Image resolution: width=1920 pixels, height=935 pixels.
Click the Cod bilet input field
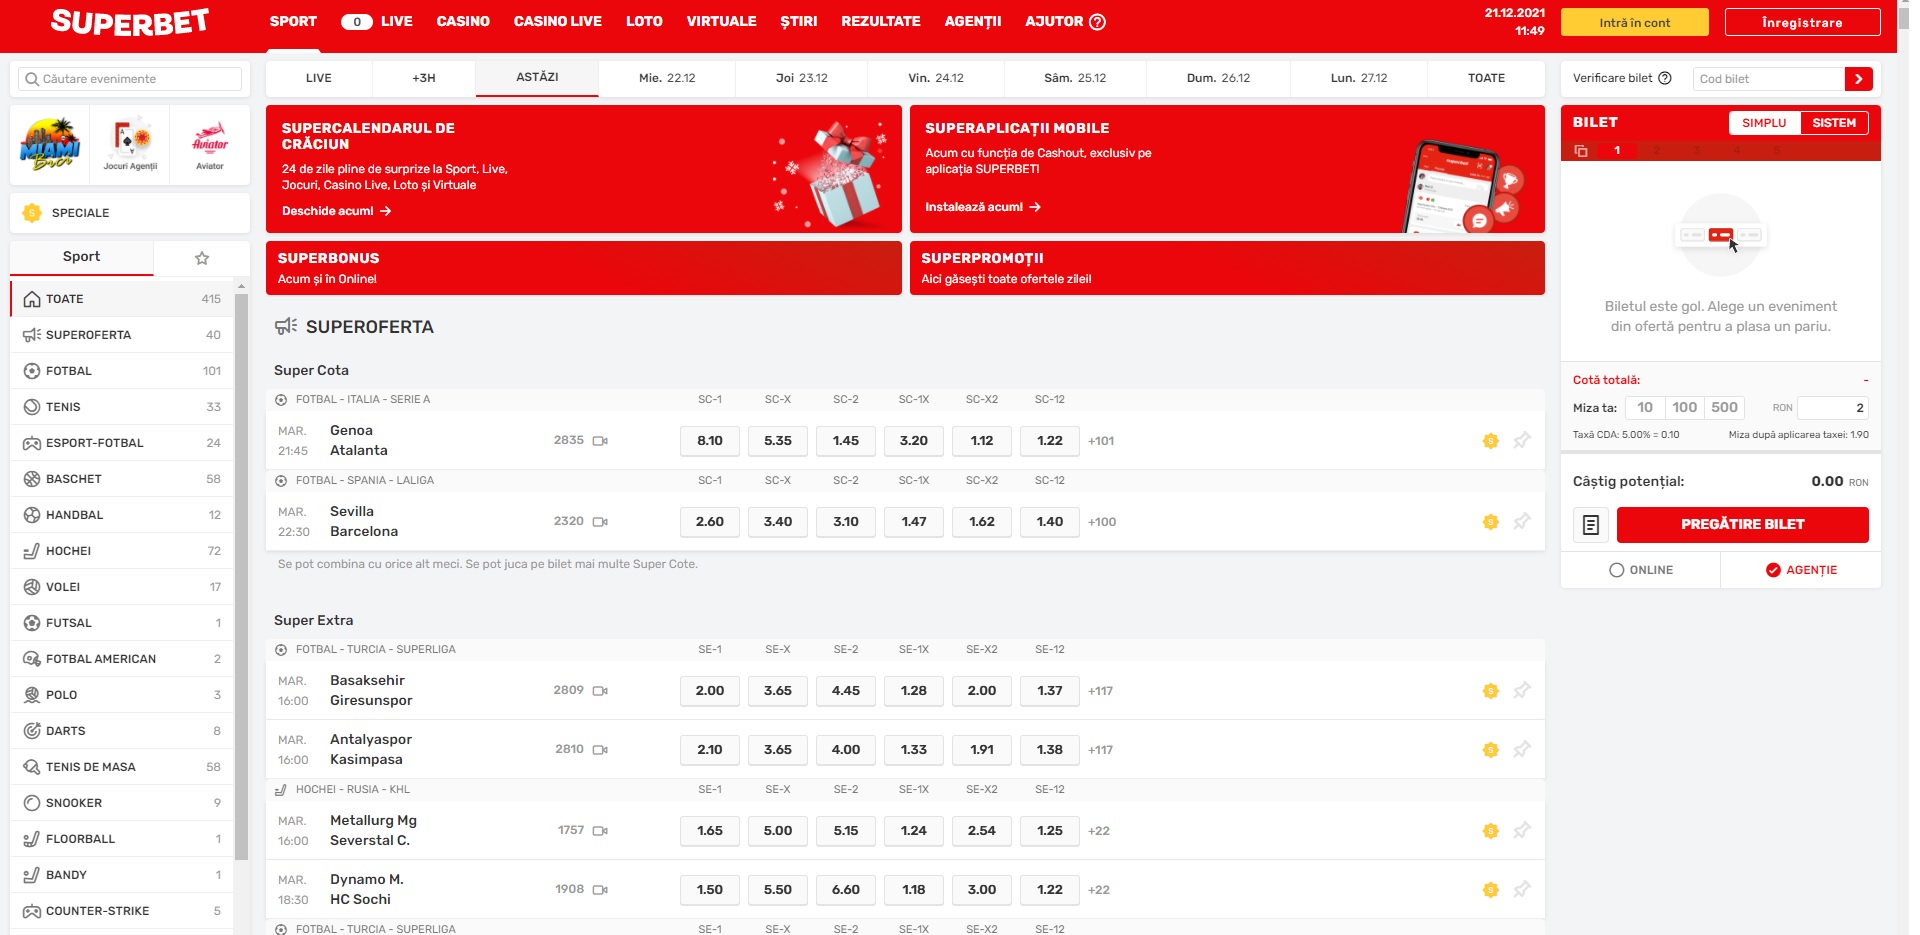coord(1768,79)
